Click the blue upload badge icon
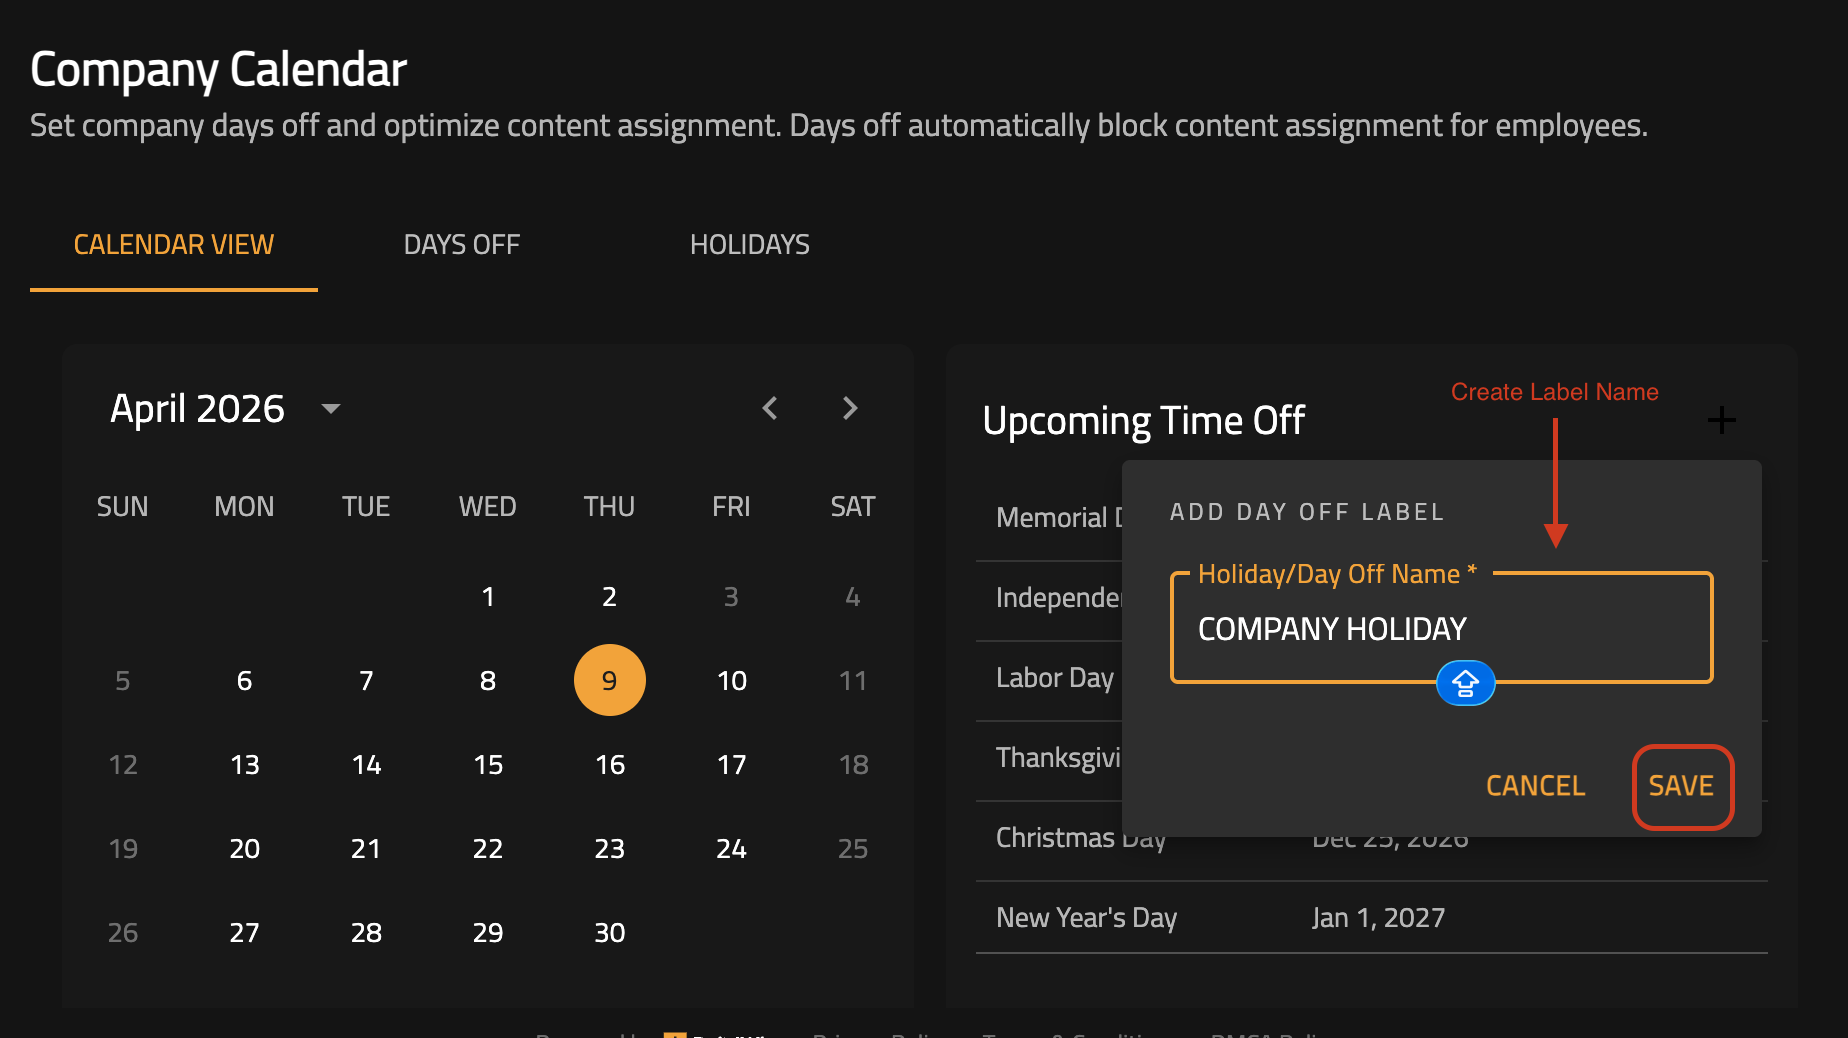This screenshot has width=1848, height=1038. (1465, 683)
